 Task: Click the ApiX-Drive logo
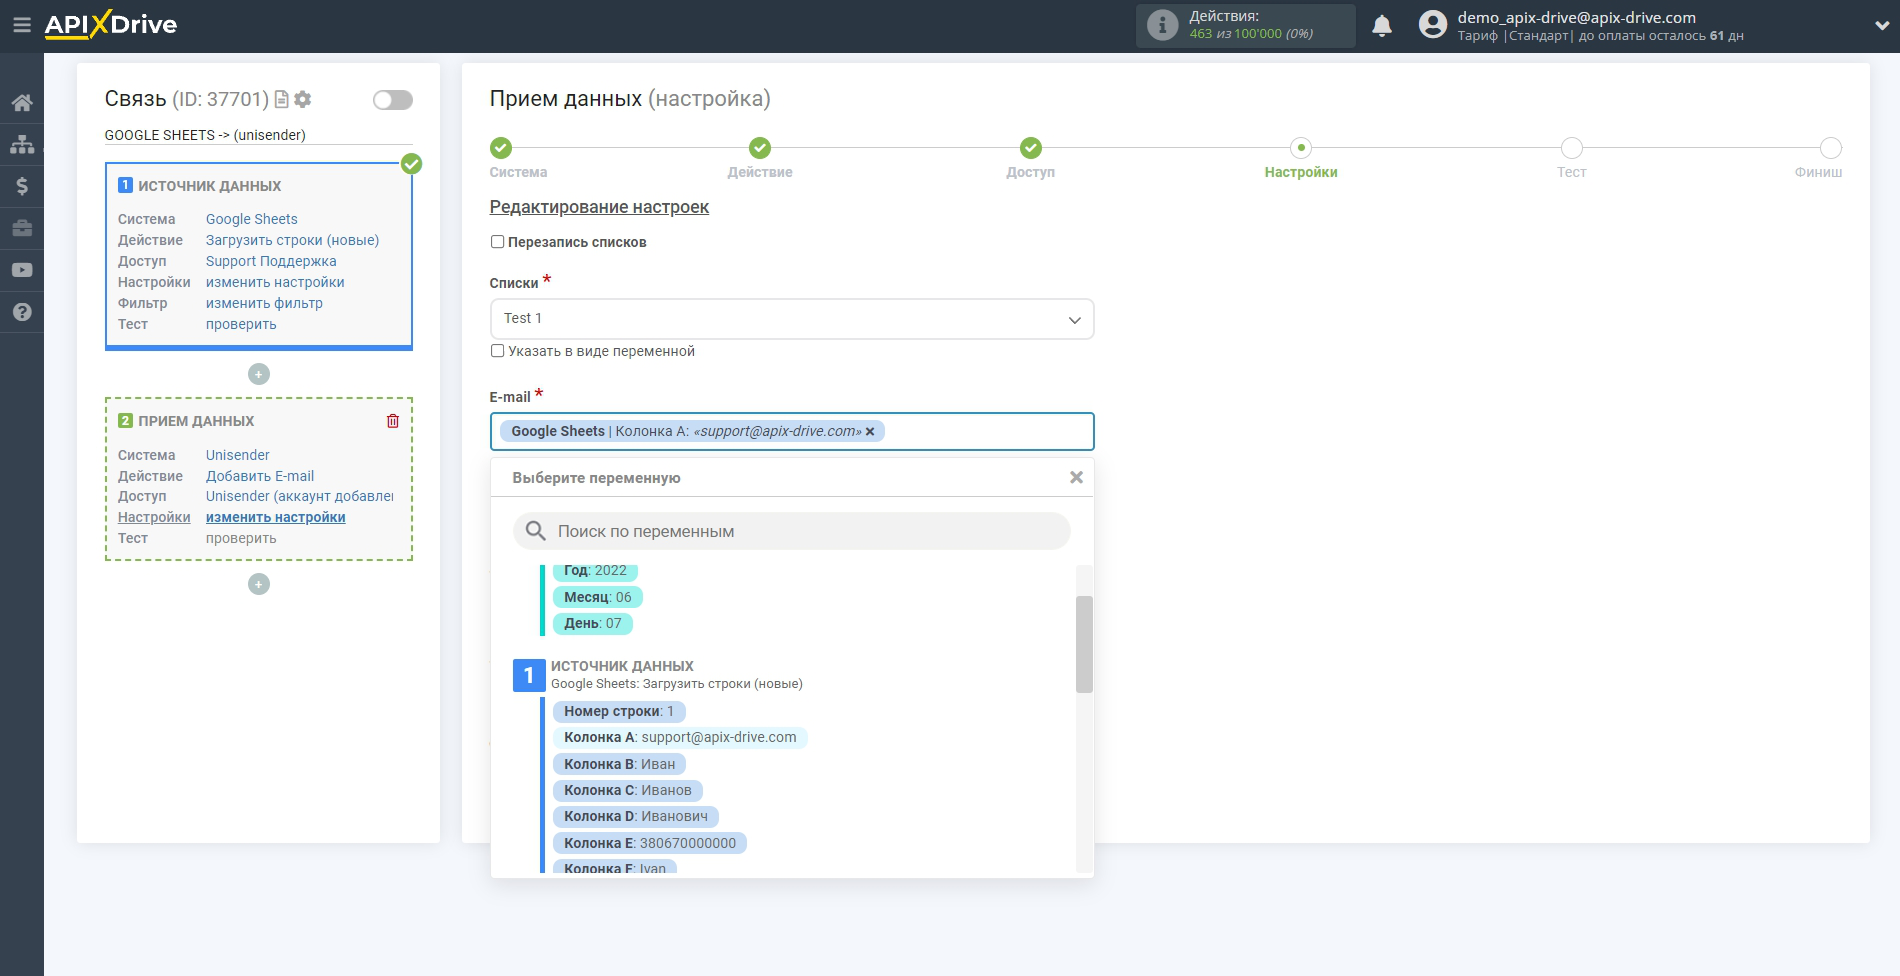pyautogui.click(x=111, y=25)
